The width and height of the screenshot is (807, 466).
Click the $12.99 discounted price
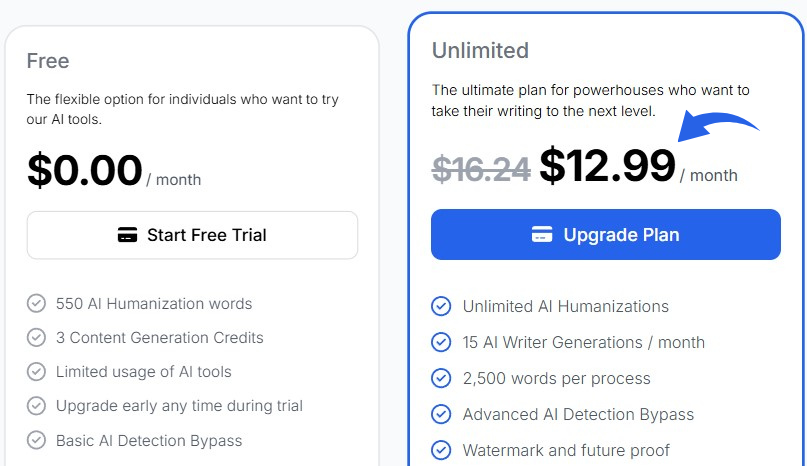pos(607,165)
